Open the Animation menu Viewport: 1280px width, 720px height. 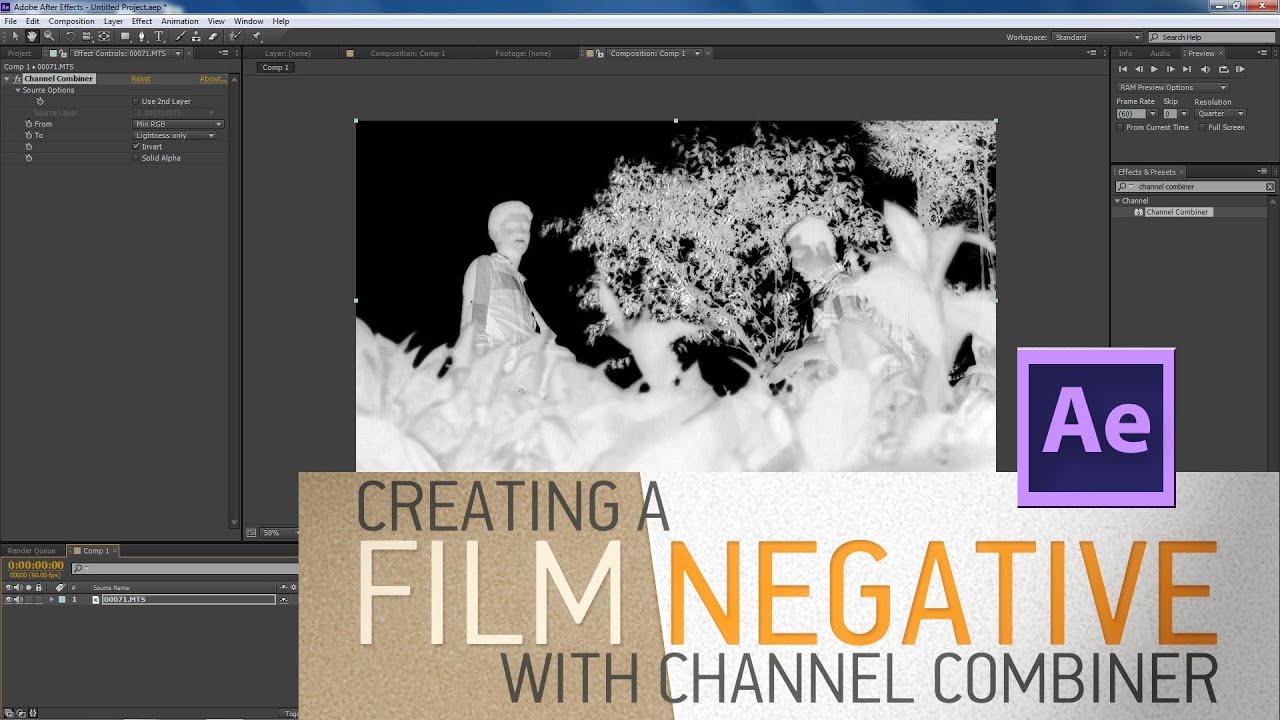pyautogui.click(x=180, y=21)
